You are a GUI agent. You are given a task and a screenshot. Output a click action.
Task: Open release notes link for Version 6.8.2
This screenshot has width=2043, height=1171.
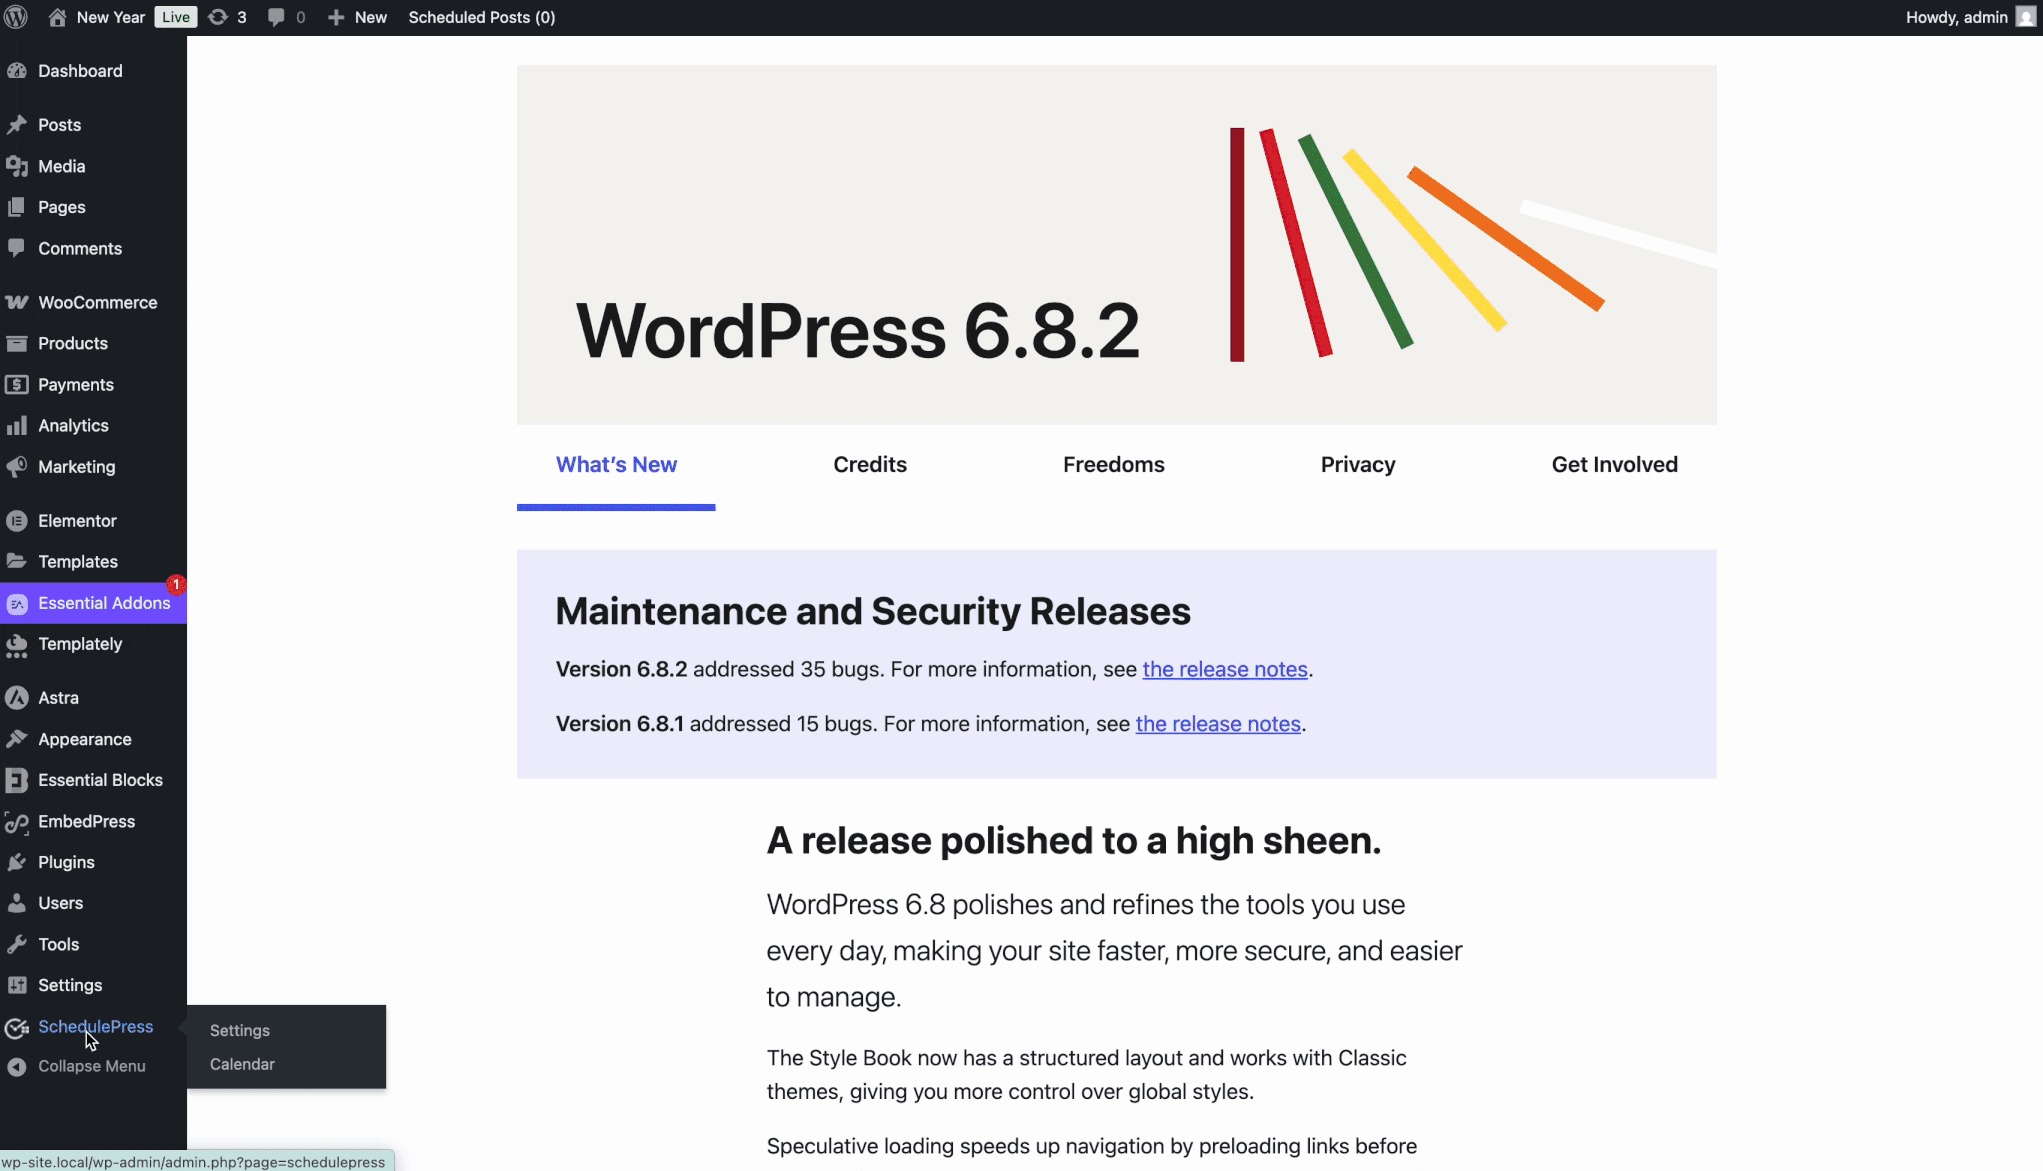[x=1225, y=669]
